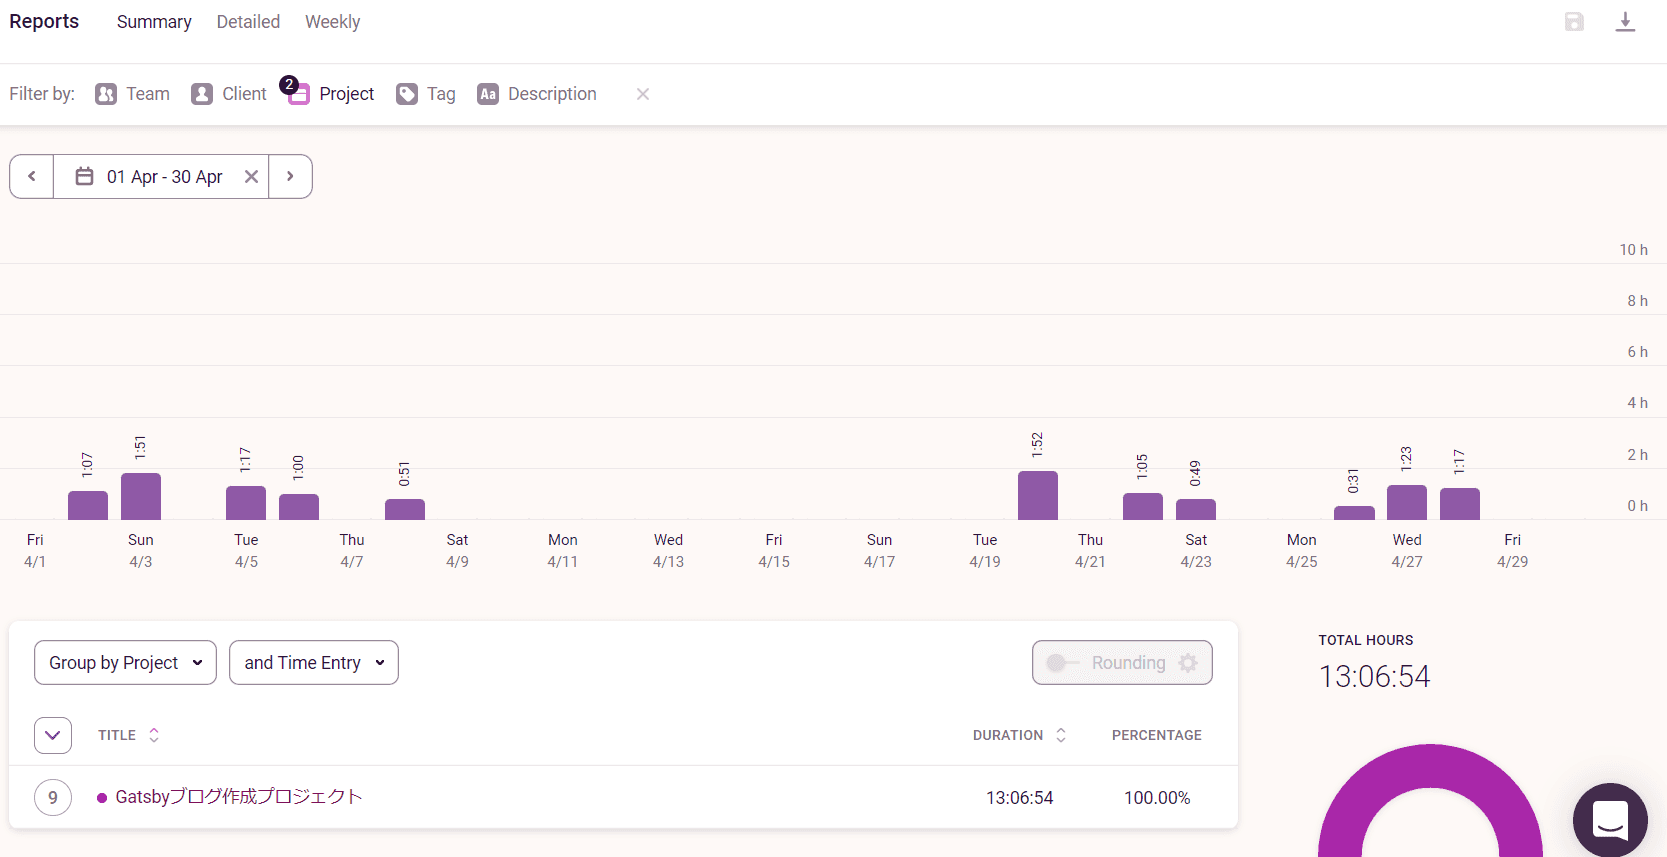Open the Team filter
The width and height of the screenshot is (1667, 857).
(133, 94)
